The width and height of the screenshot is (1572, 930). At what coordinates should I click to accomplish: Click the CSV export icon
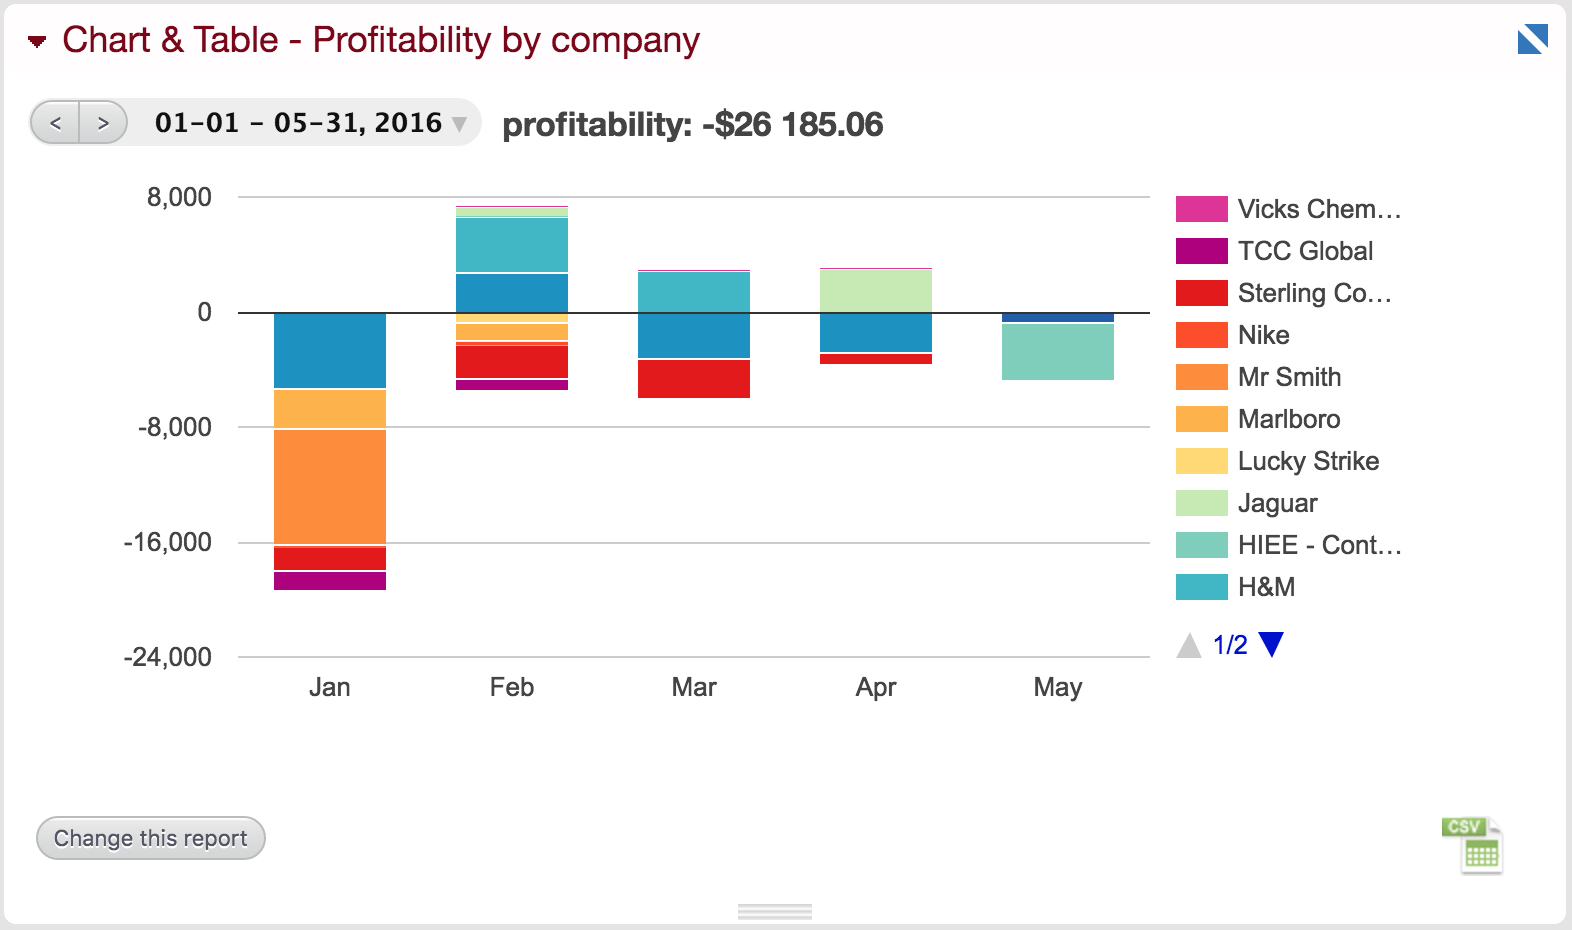click(x=1472, y=846)
